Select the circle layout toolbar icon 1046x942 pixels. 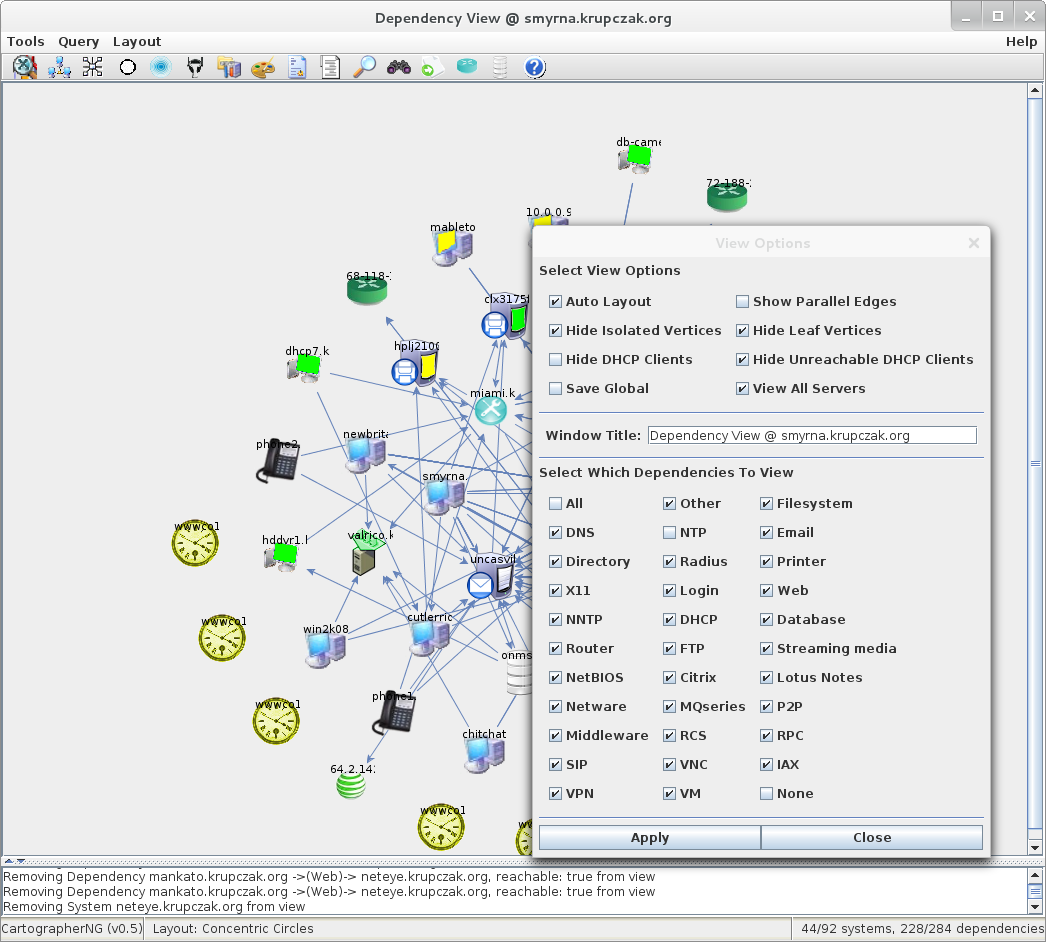point(127,67)
